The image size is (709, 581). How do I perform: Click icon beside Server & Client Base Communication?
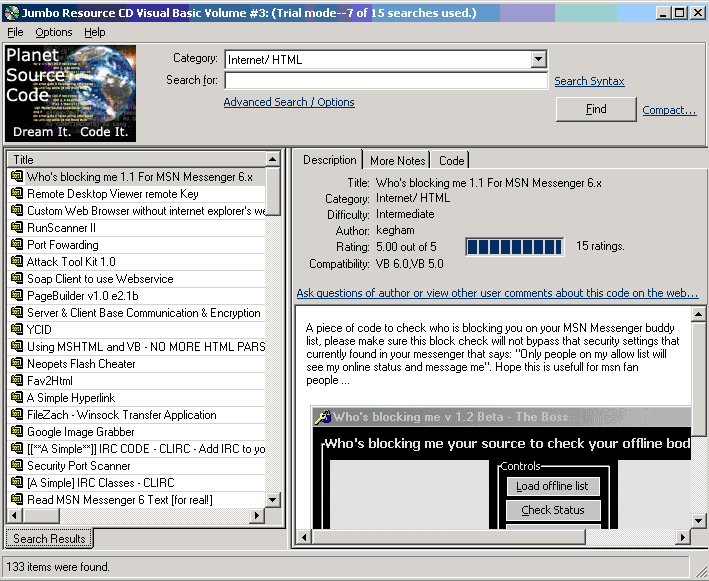pos(17,312)
